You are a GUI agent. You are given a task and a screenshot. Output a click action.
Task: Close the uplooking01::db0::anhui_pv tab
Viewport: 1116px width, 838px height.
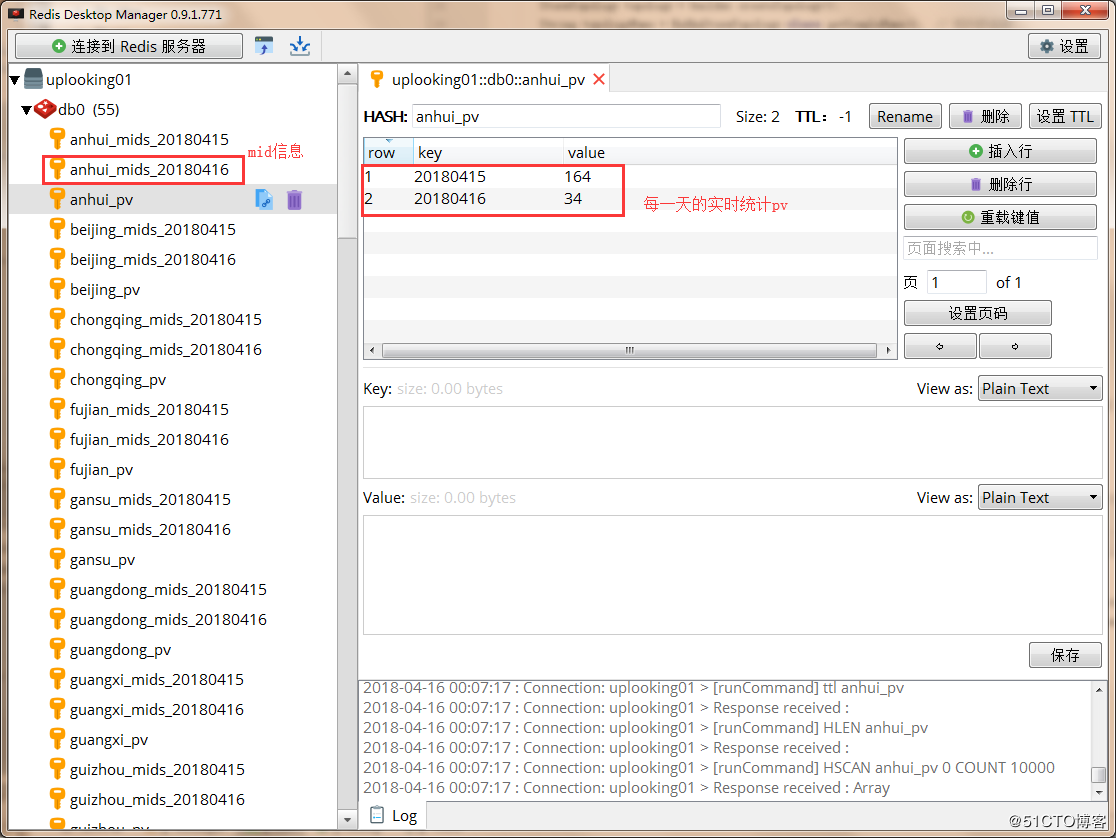(599, 79)
